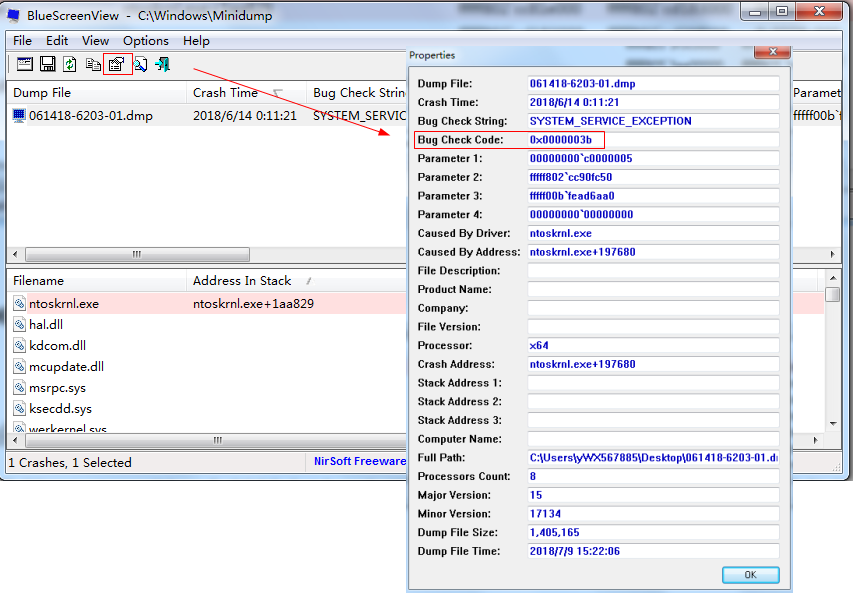The image size is (853, 600).
Task: Click OK in the Properties dialog
Action: pos(750,575)
